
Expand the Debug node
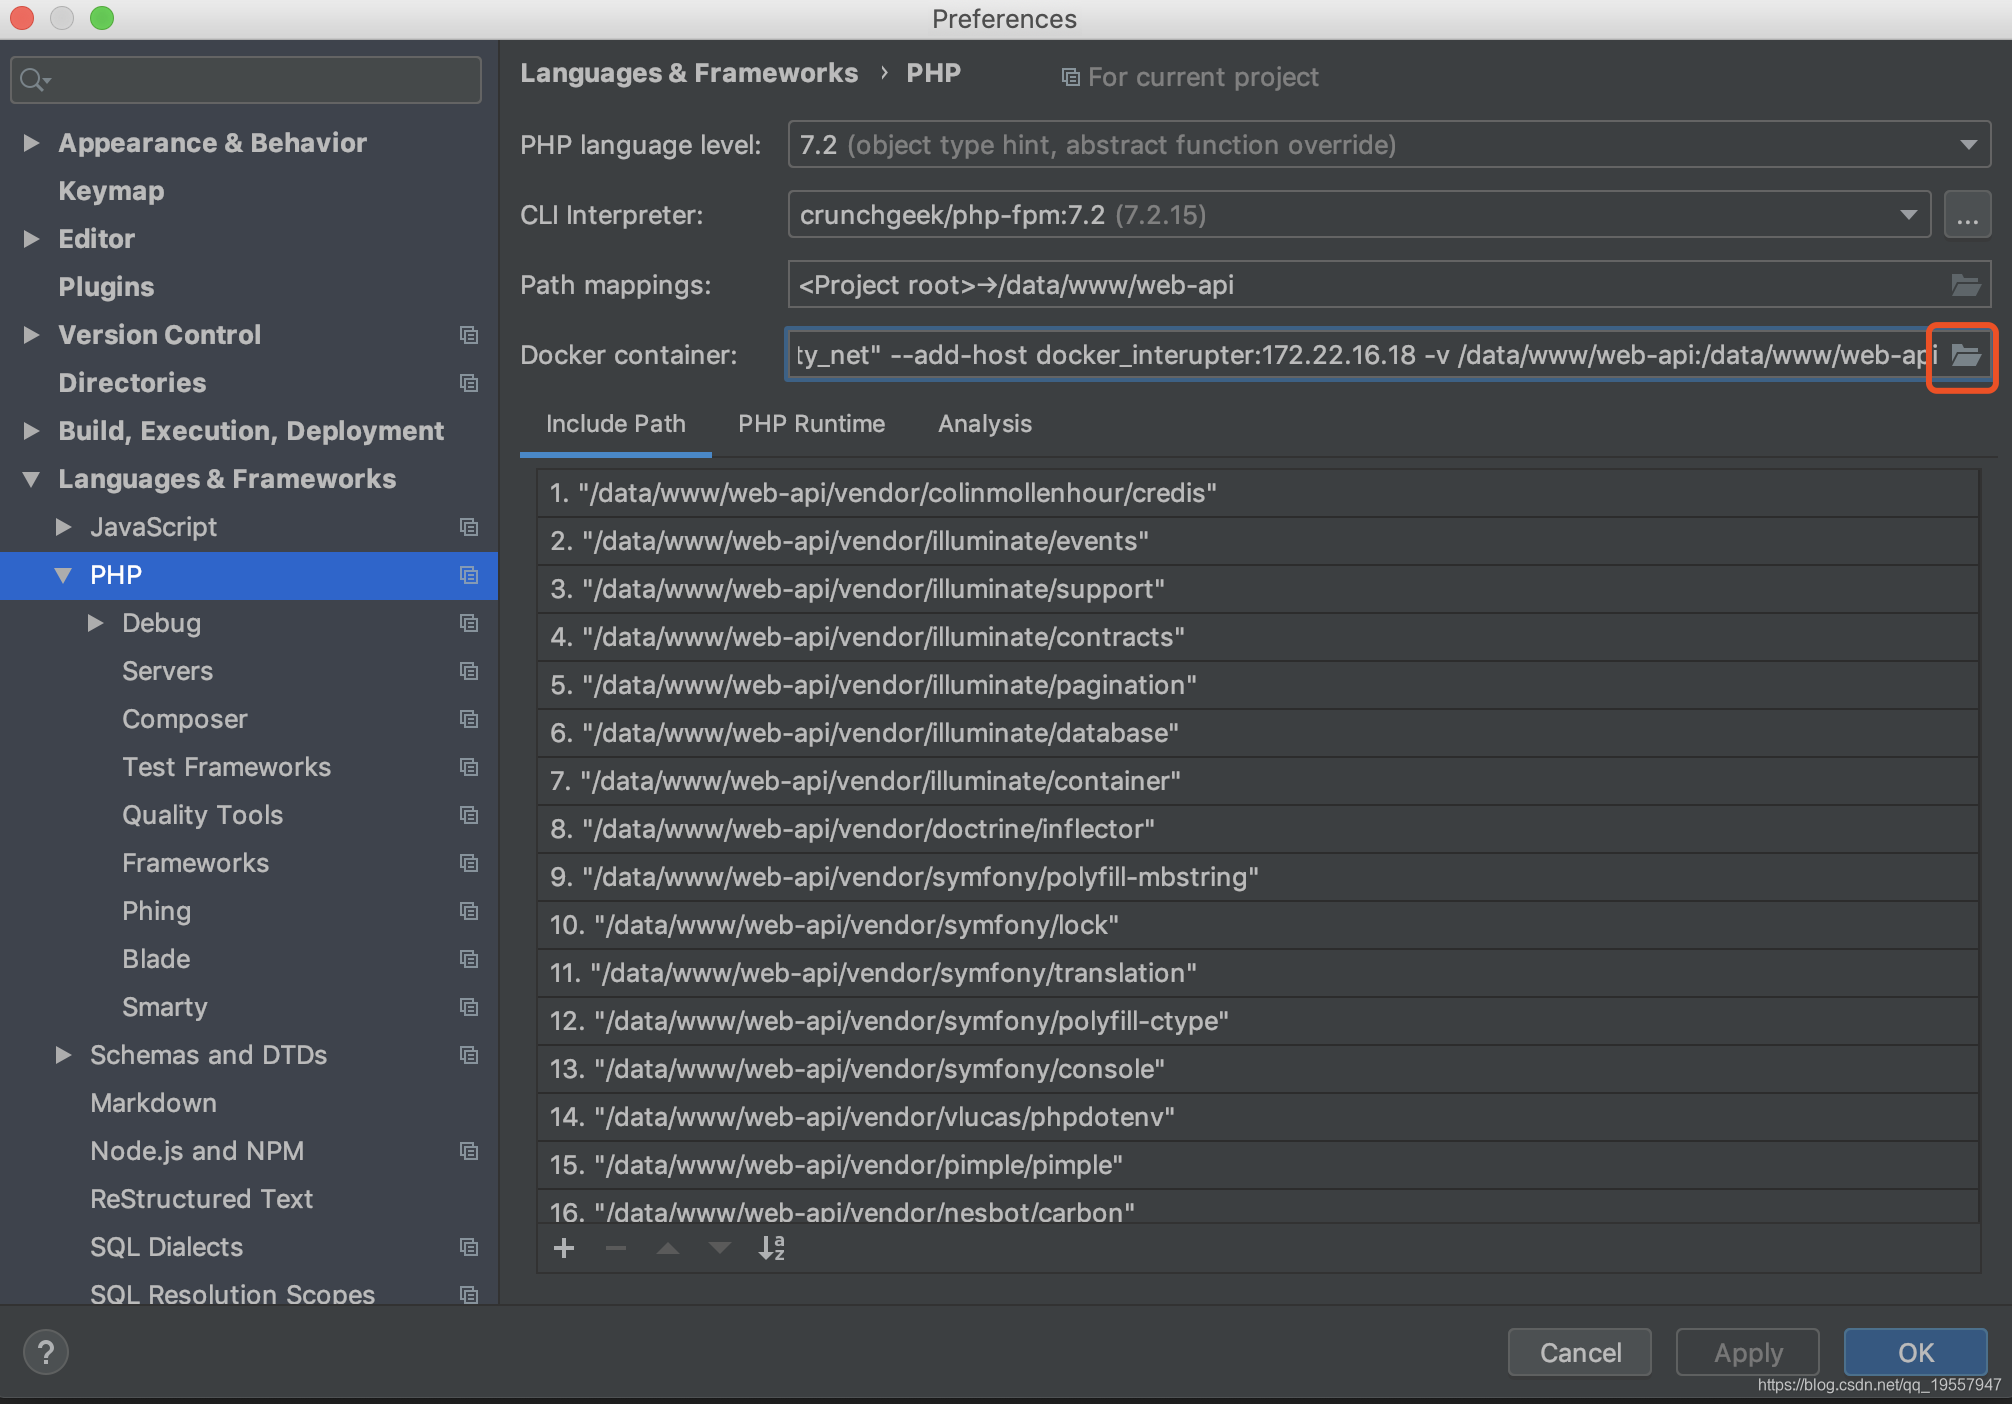(95, 623)
